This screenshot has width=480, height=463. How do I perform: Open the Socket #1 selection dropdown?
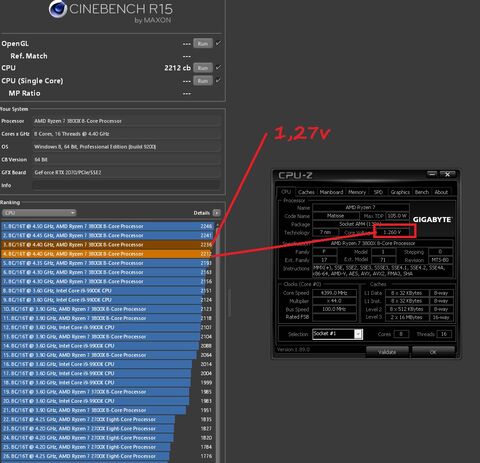click(x=337, y=334)
